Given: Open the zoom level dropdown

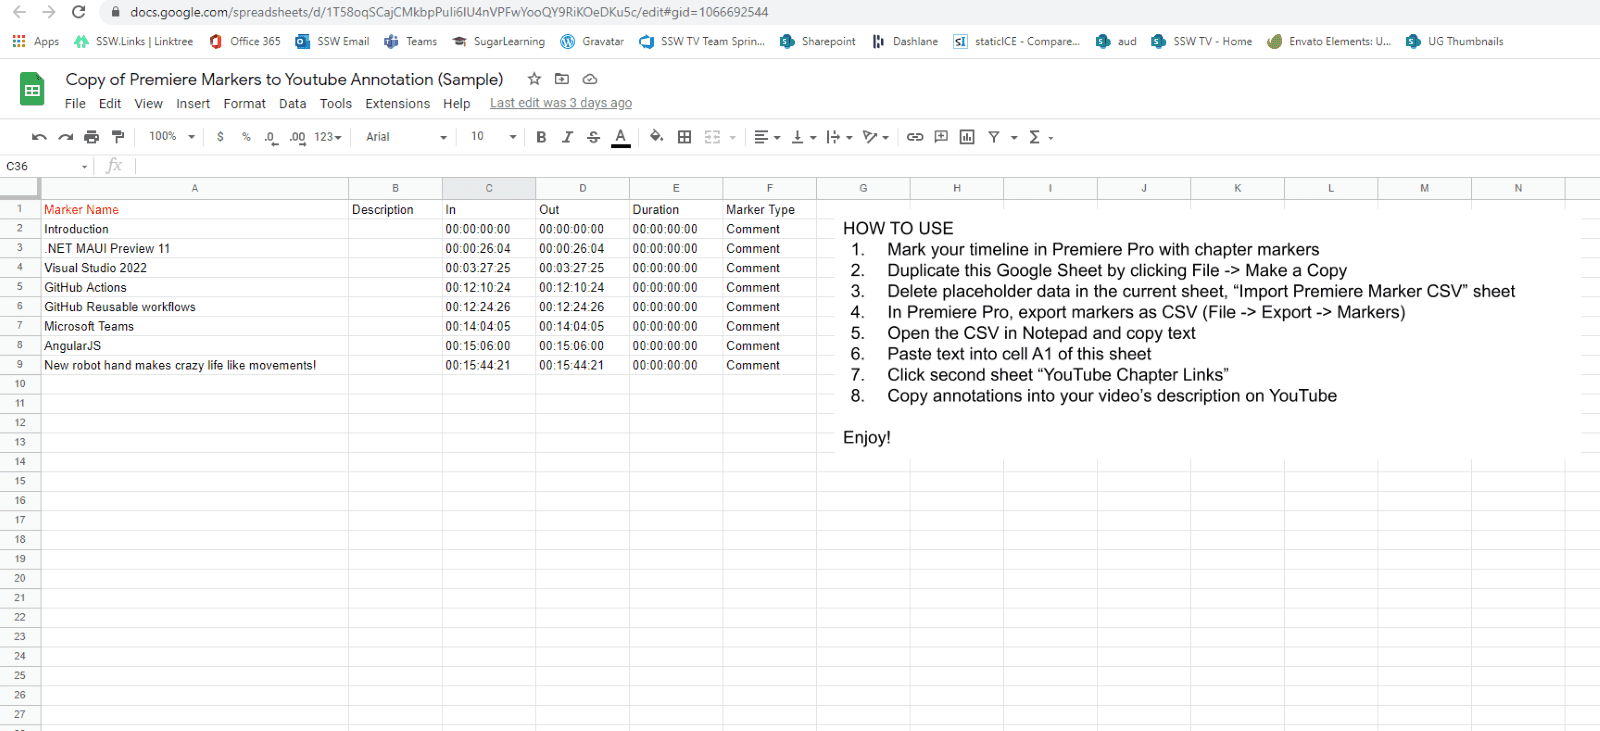Looking at the screenshot, I should pos(172,137).
